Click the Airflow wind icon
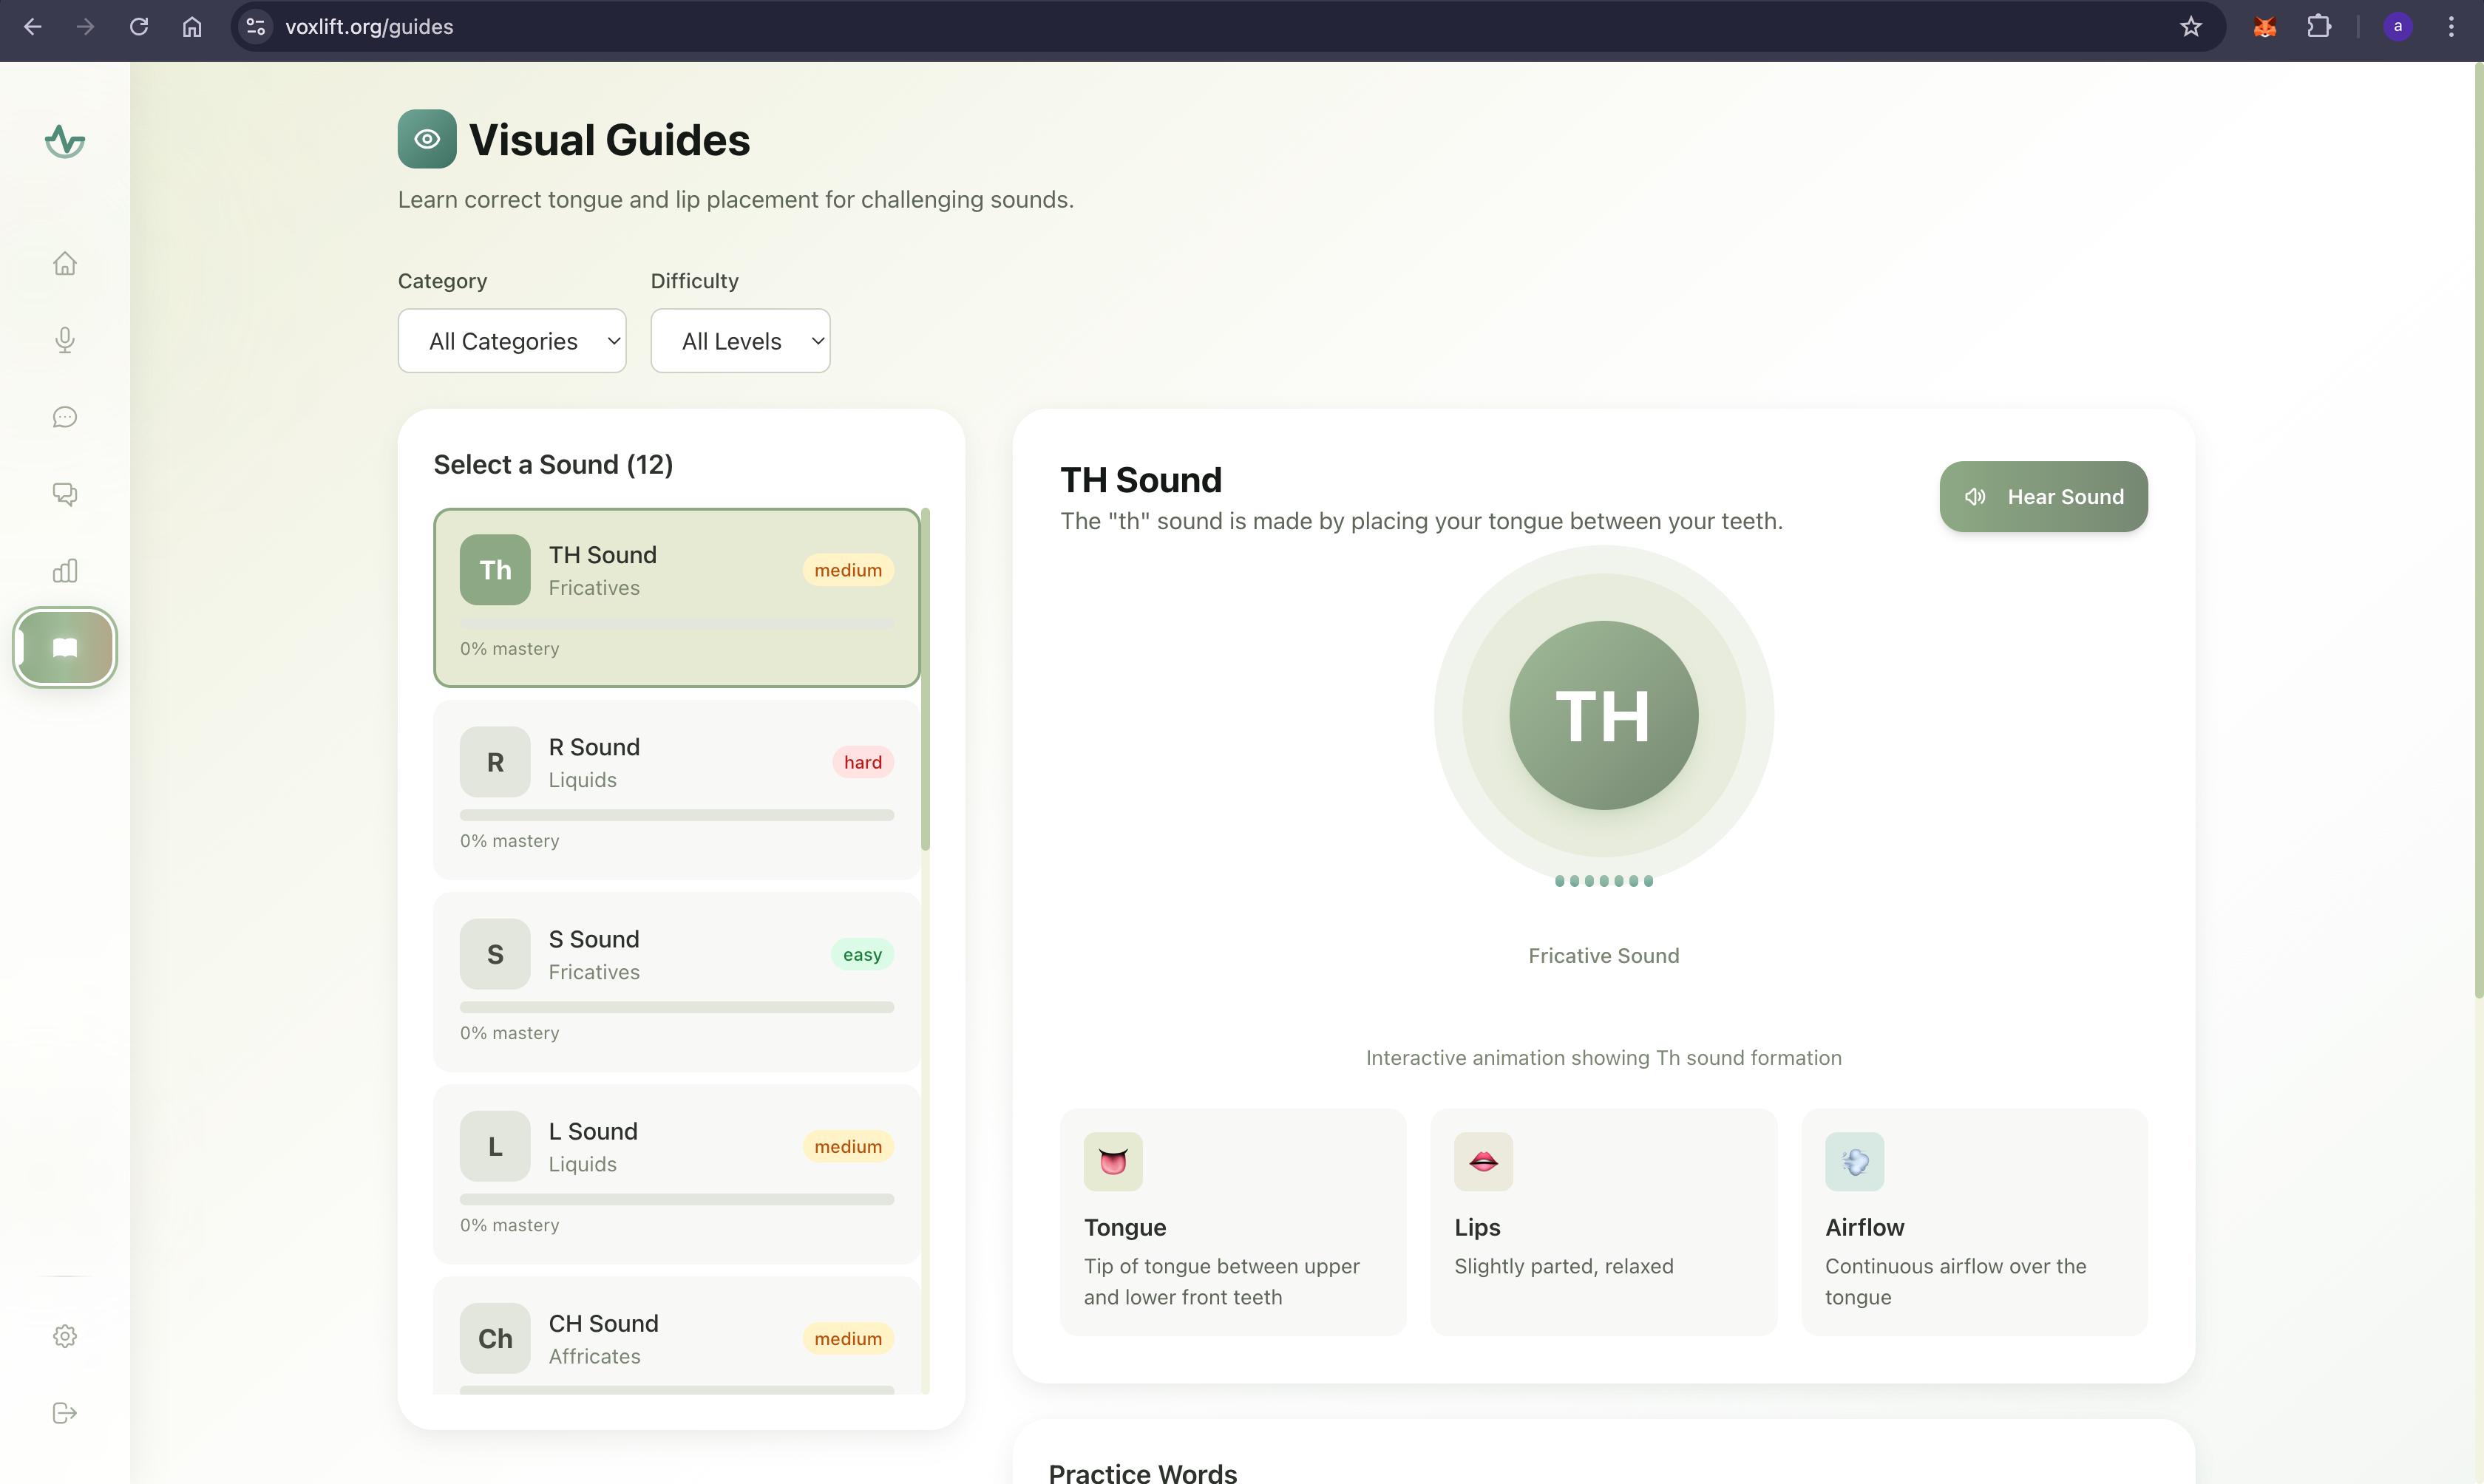The image size is (2484, 1484). pos(1854,1161)
